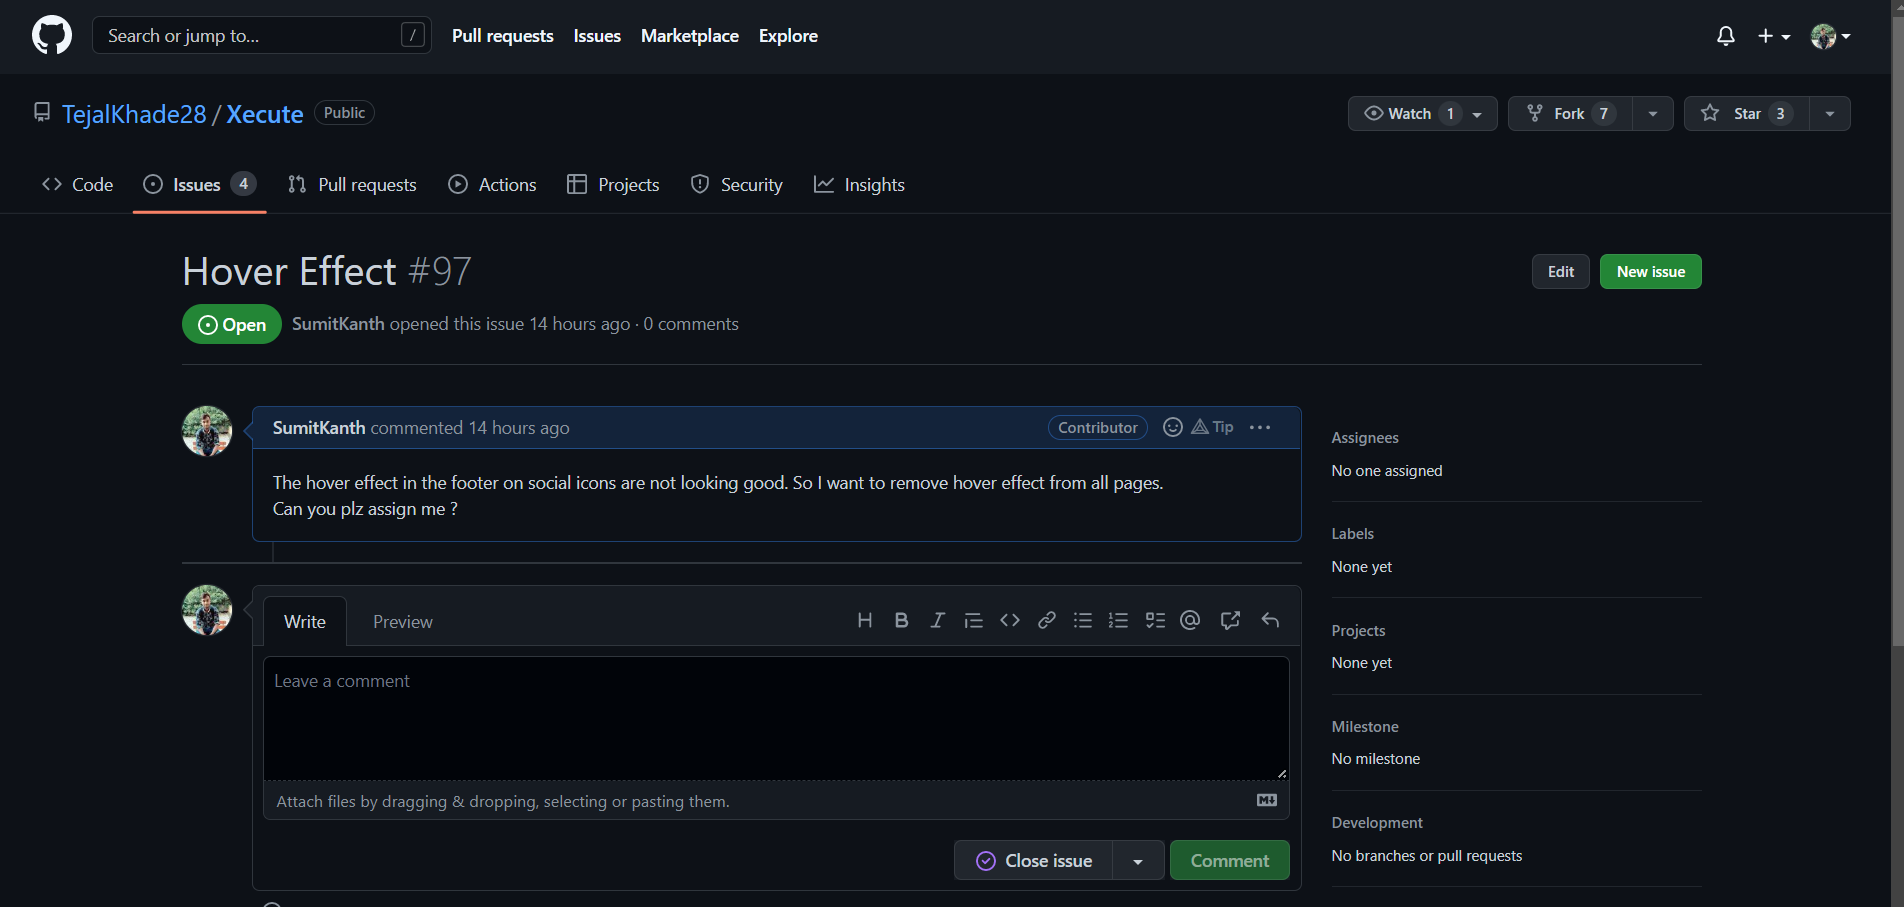
Task: Switch to the Actions tab
Action: click(x=492, y=184)
